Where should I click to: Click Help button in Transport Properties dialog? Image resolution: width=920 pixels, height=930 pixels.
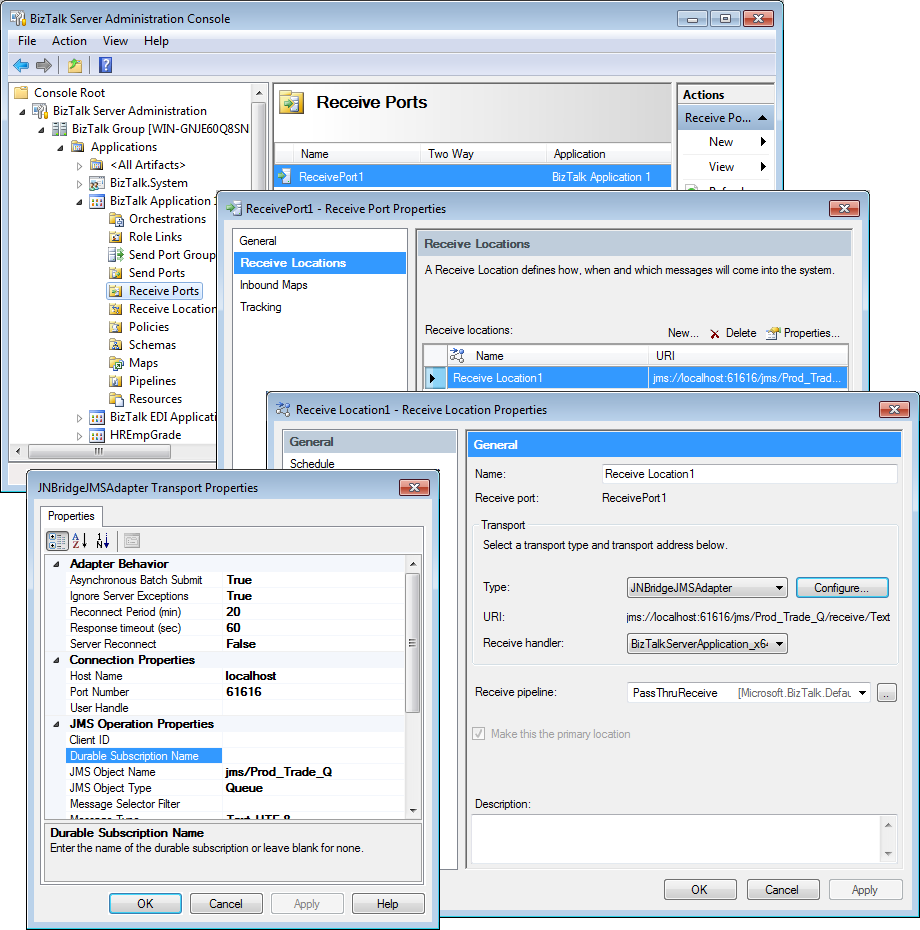click(x=387, y=903)
